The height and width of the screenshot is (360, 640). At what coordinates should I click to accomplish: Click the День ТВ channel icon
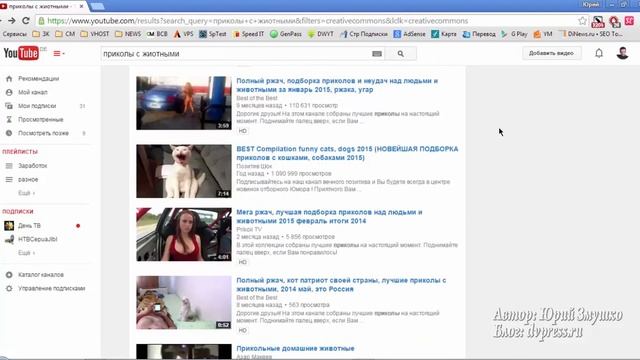[x=9, y=226]
